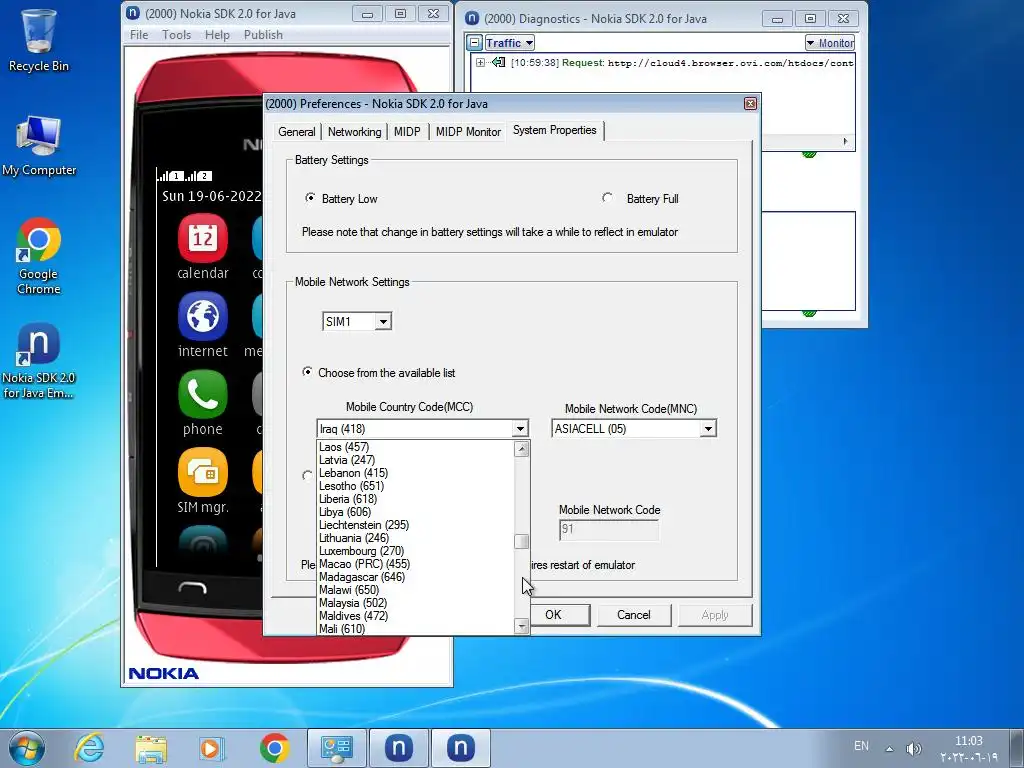
Task: Tap the SIM mgr. app on emulator
Action: pos(202,481)
